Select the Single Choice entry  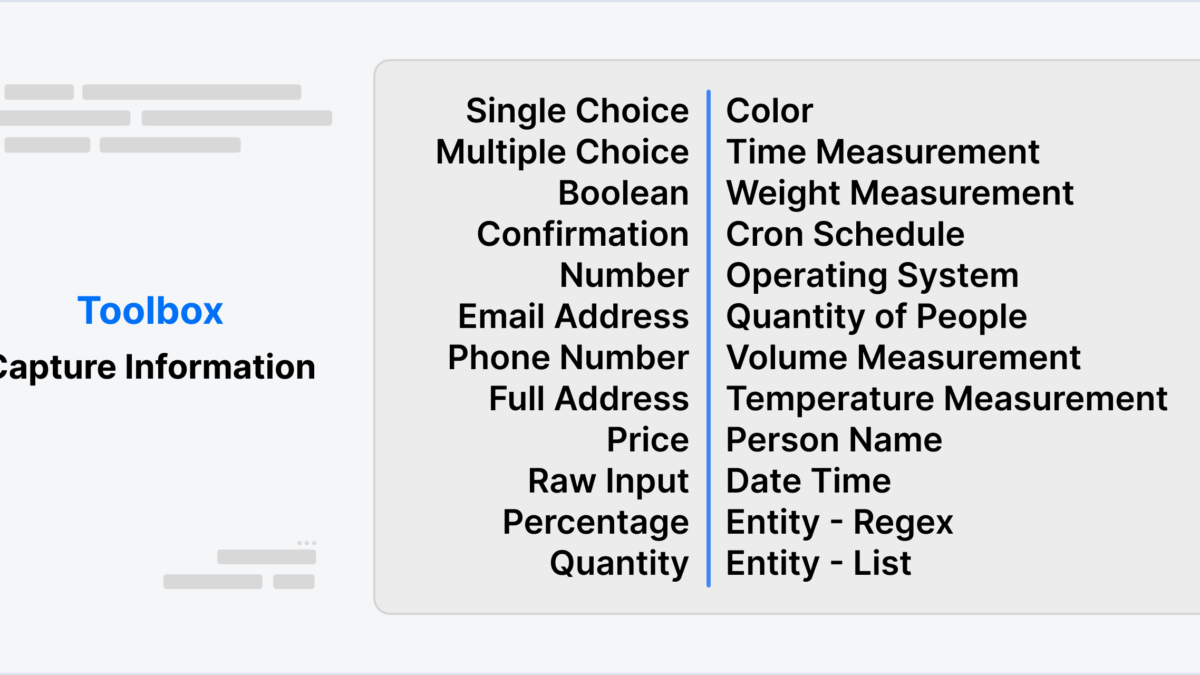577,111
